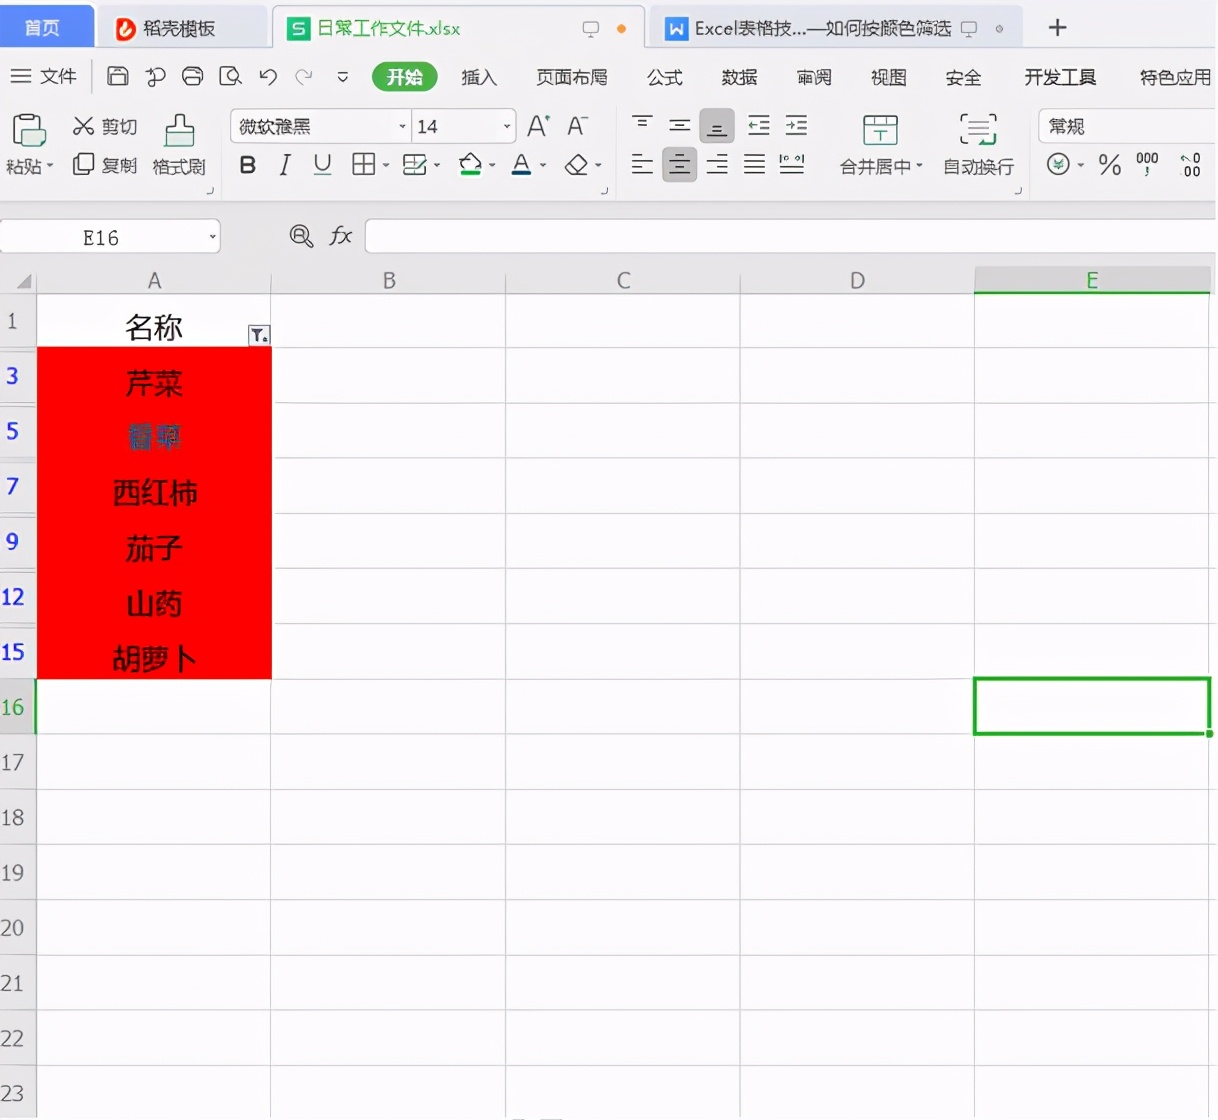Image resolution: width=1218 pixels, height=1120 pixels.
Task: Click the Align Bottom icon
Action: click(717, 126)
